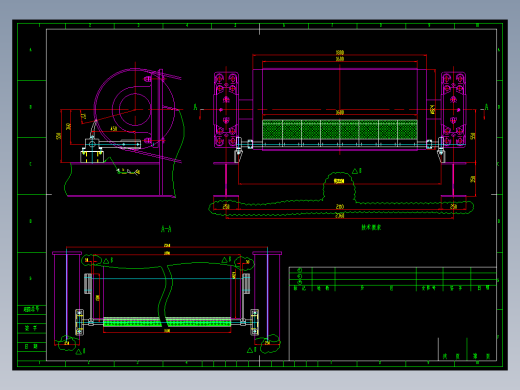Select top-right revision triangle in bottom plan view
This screenshot has width=520, height=390.
point(225,260)
